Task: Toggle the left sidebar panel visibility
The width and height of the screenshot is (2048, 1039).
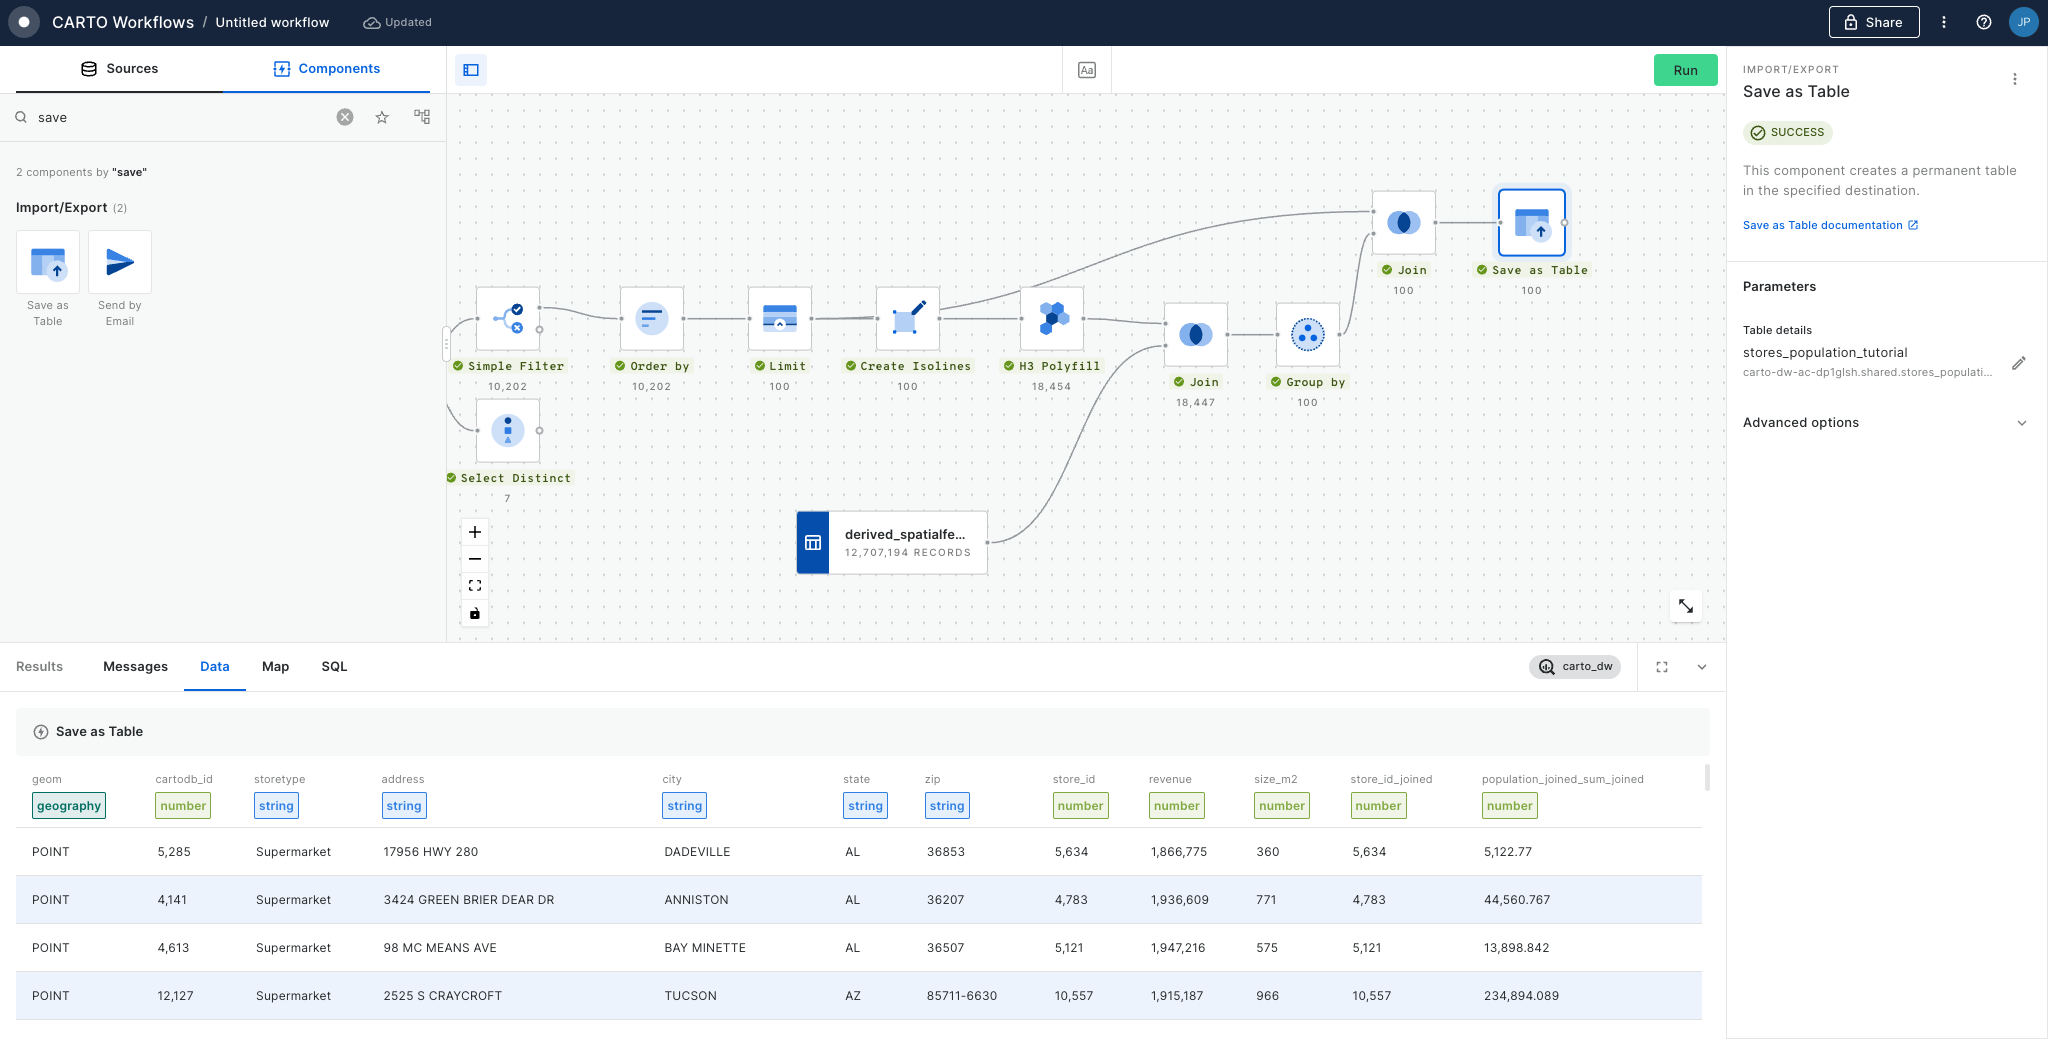Action: 471,70
